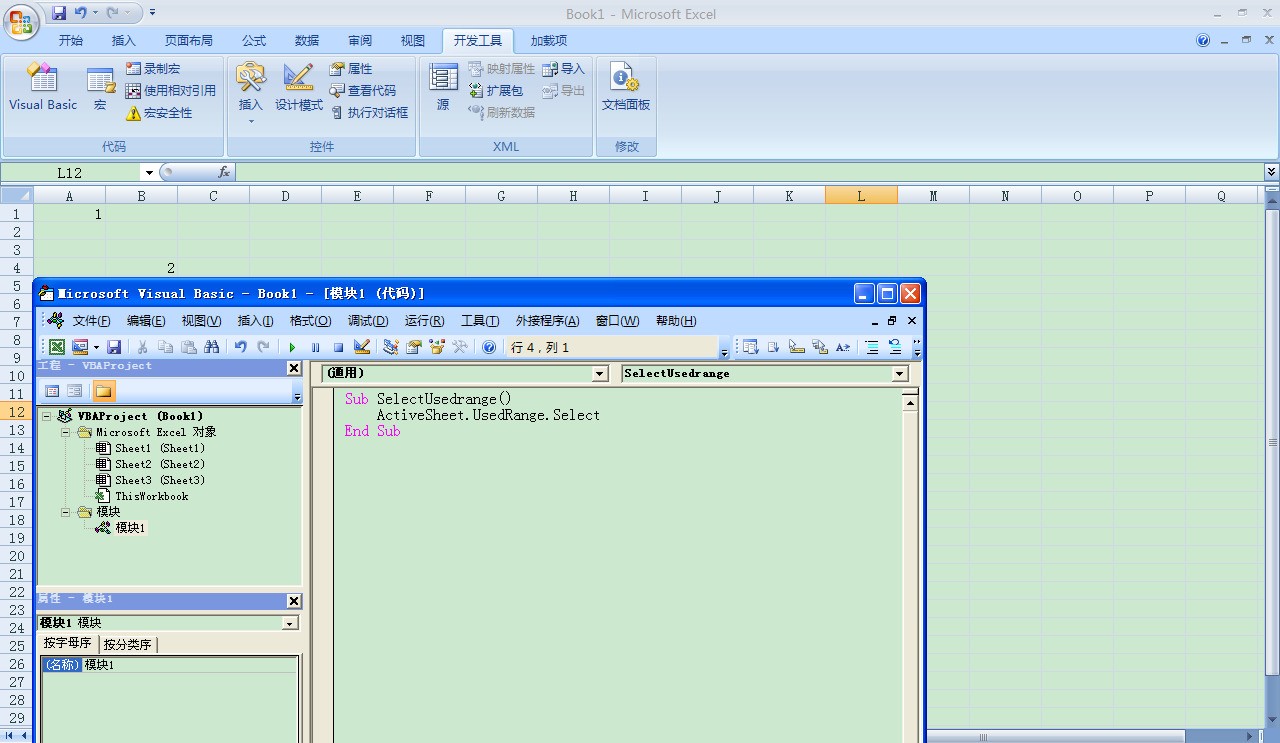Switch to the 公式 ribbon tab
The height and width of the screenshot is (743, 1280).
click(254, 41)
